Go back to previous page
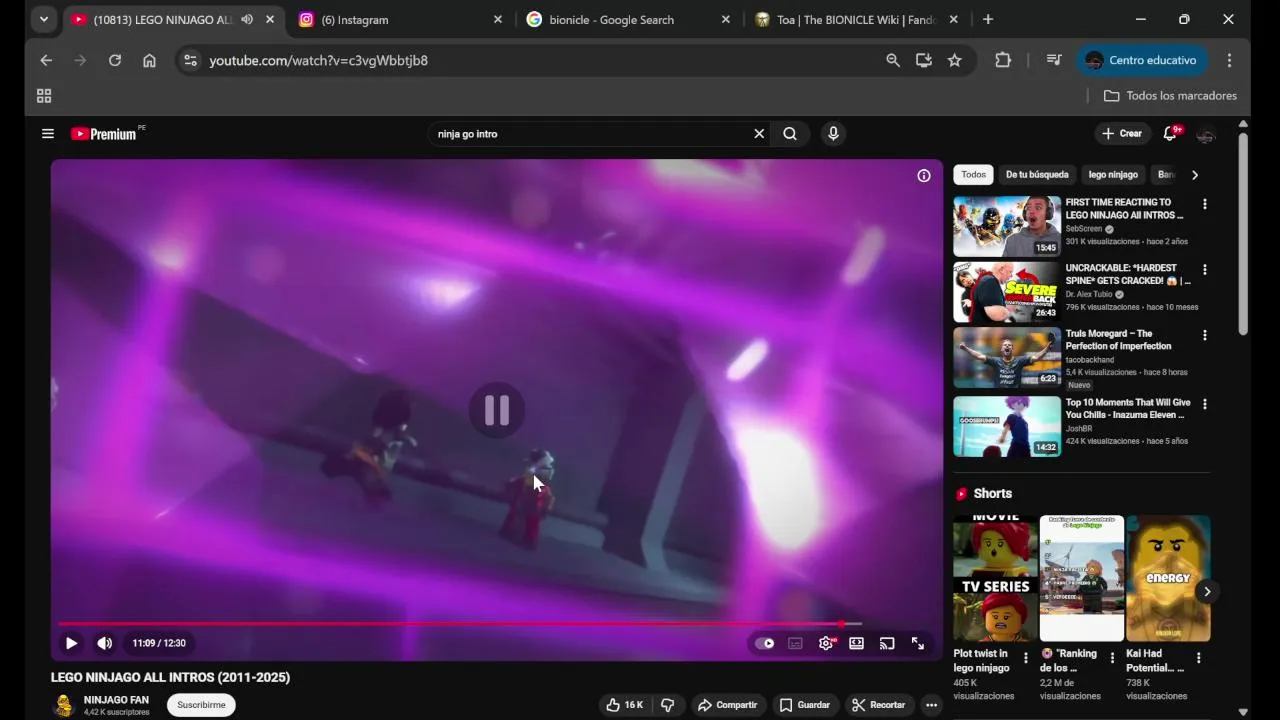1280x720 pixels. [x=46, y=61]
